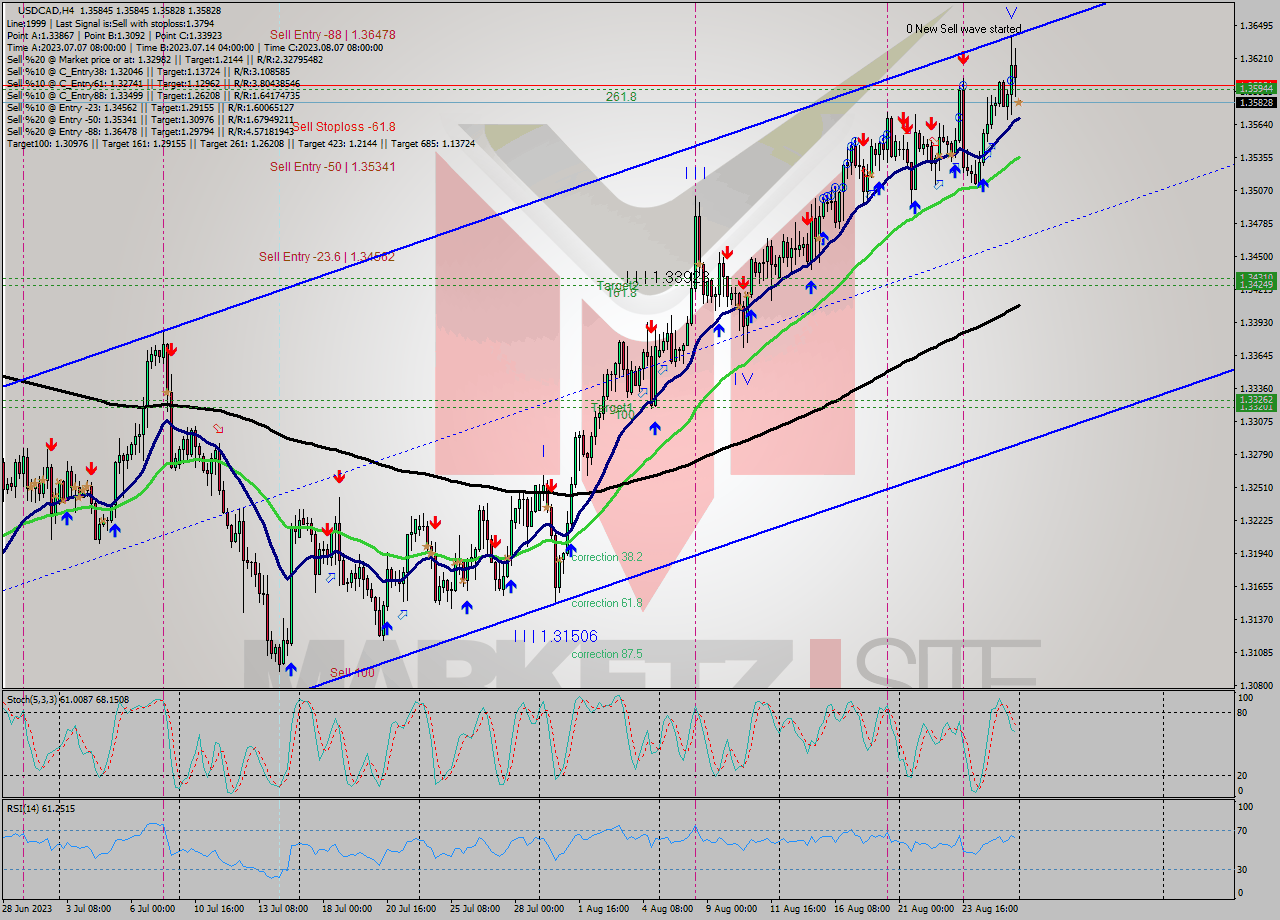The width and height of the screenshot is (1280, 920).
Task: Click the 1.35640 price axis value
Action: [x=1256, y=125]
